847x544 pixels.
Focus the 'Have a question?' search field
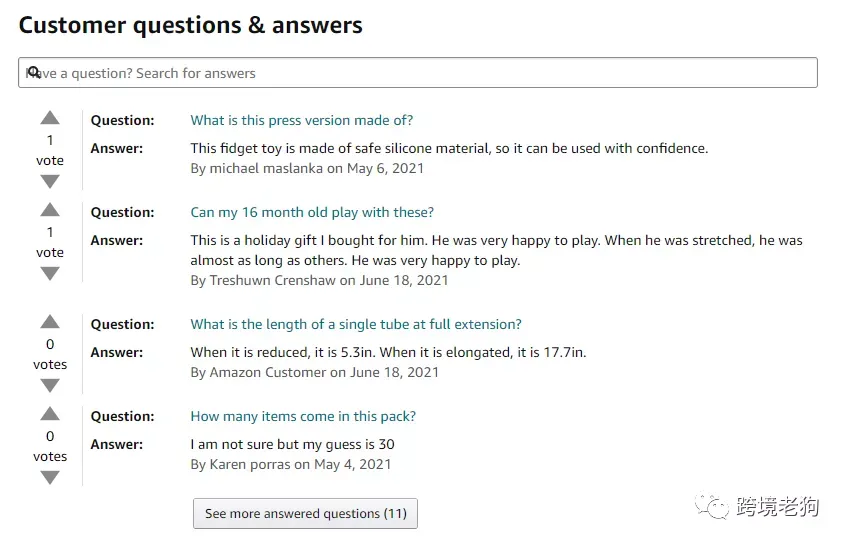(x=418, y=72)
